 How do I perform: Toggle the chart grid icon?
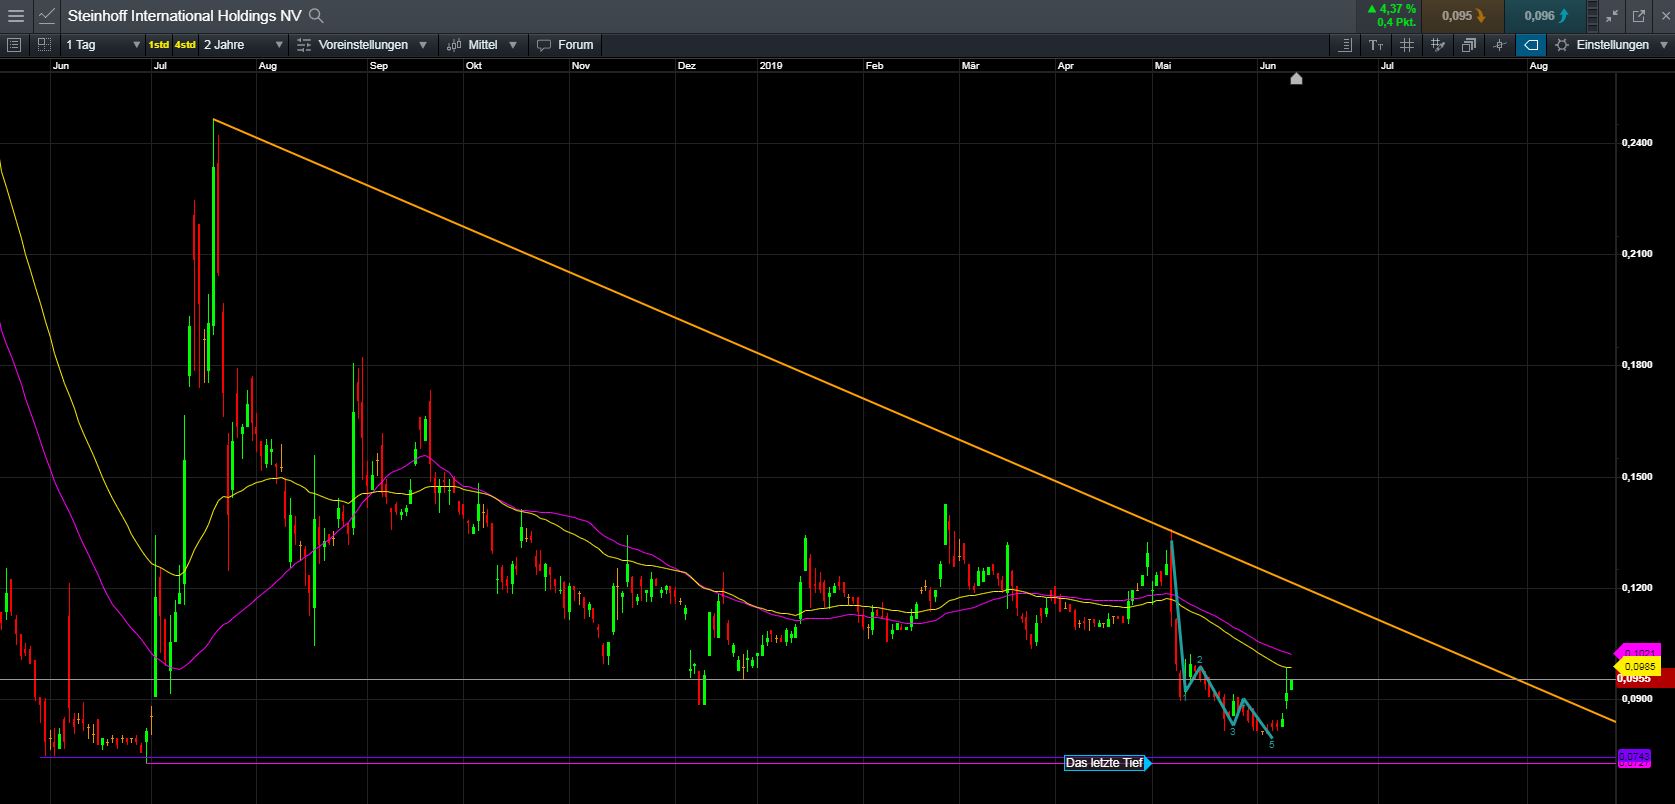pos(1407,45)
